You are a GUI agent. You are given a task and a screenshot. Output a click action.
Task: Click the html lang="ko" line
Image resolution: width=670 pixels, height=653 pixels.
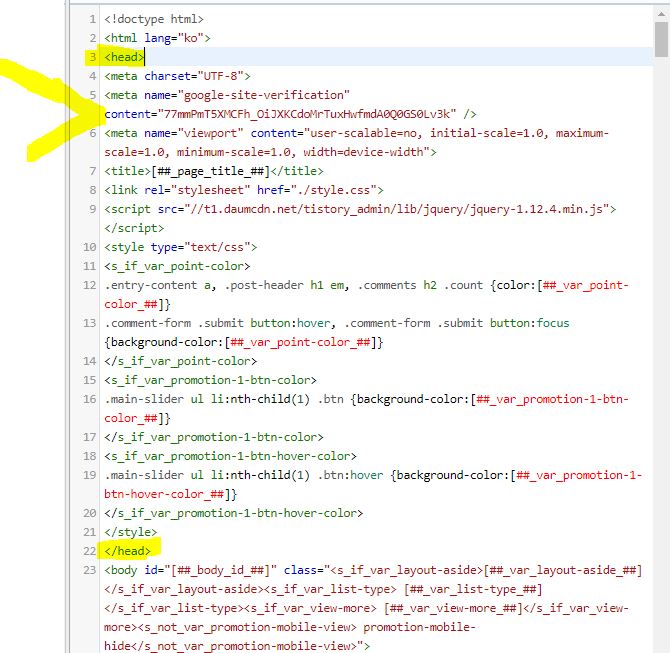[157, 38]
